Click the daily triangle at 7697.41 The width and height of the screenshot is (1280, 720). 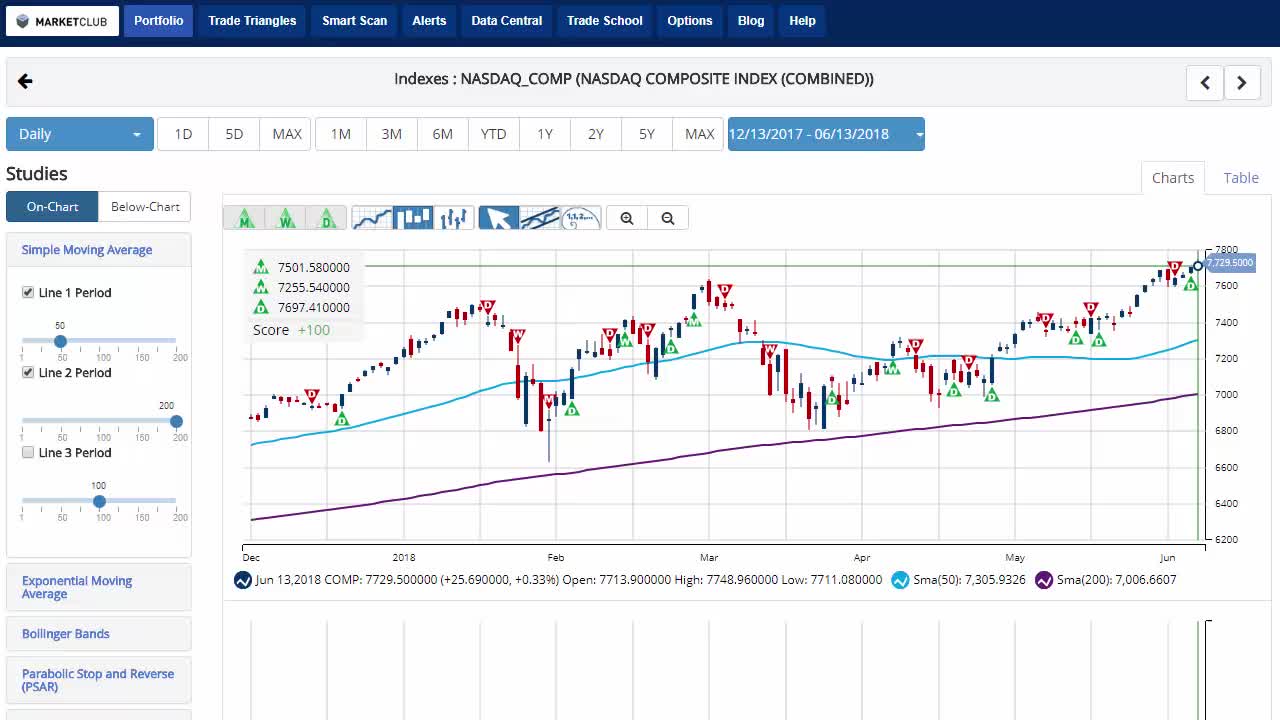pos(261,307)
